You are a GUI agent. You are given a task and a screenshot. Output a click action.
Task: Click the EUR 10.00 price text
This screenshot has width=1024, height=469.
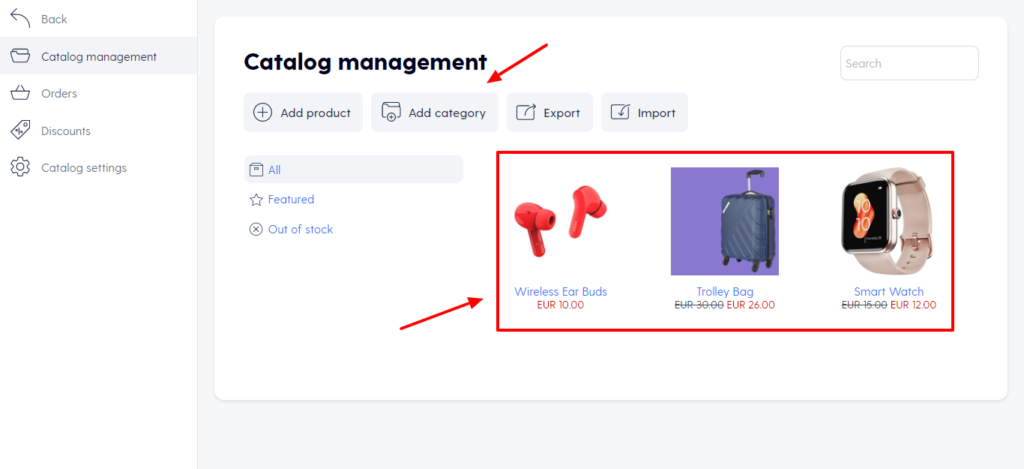click(x=560, y=304)
